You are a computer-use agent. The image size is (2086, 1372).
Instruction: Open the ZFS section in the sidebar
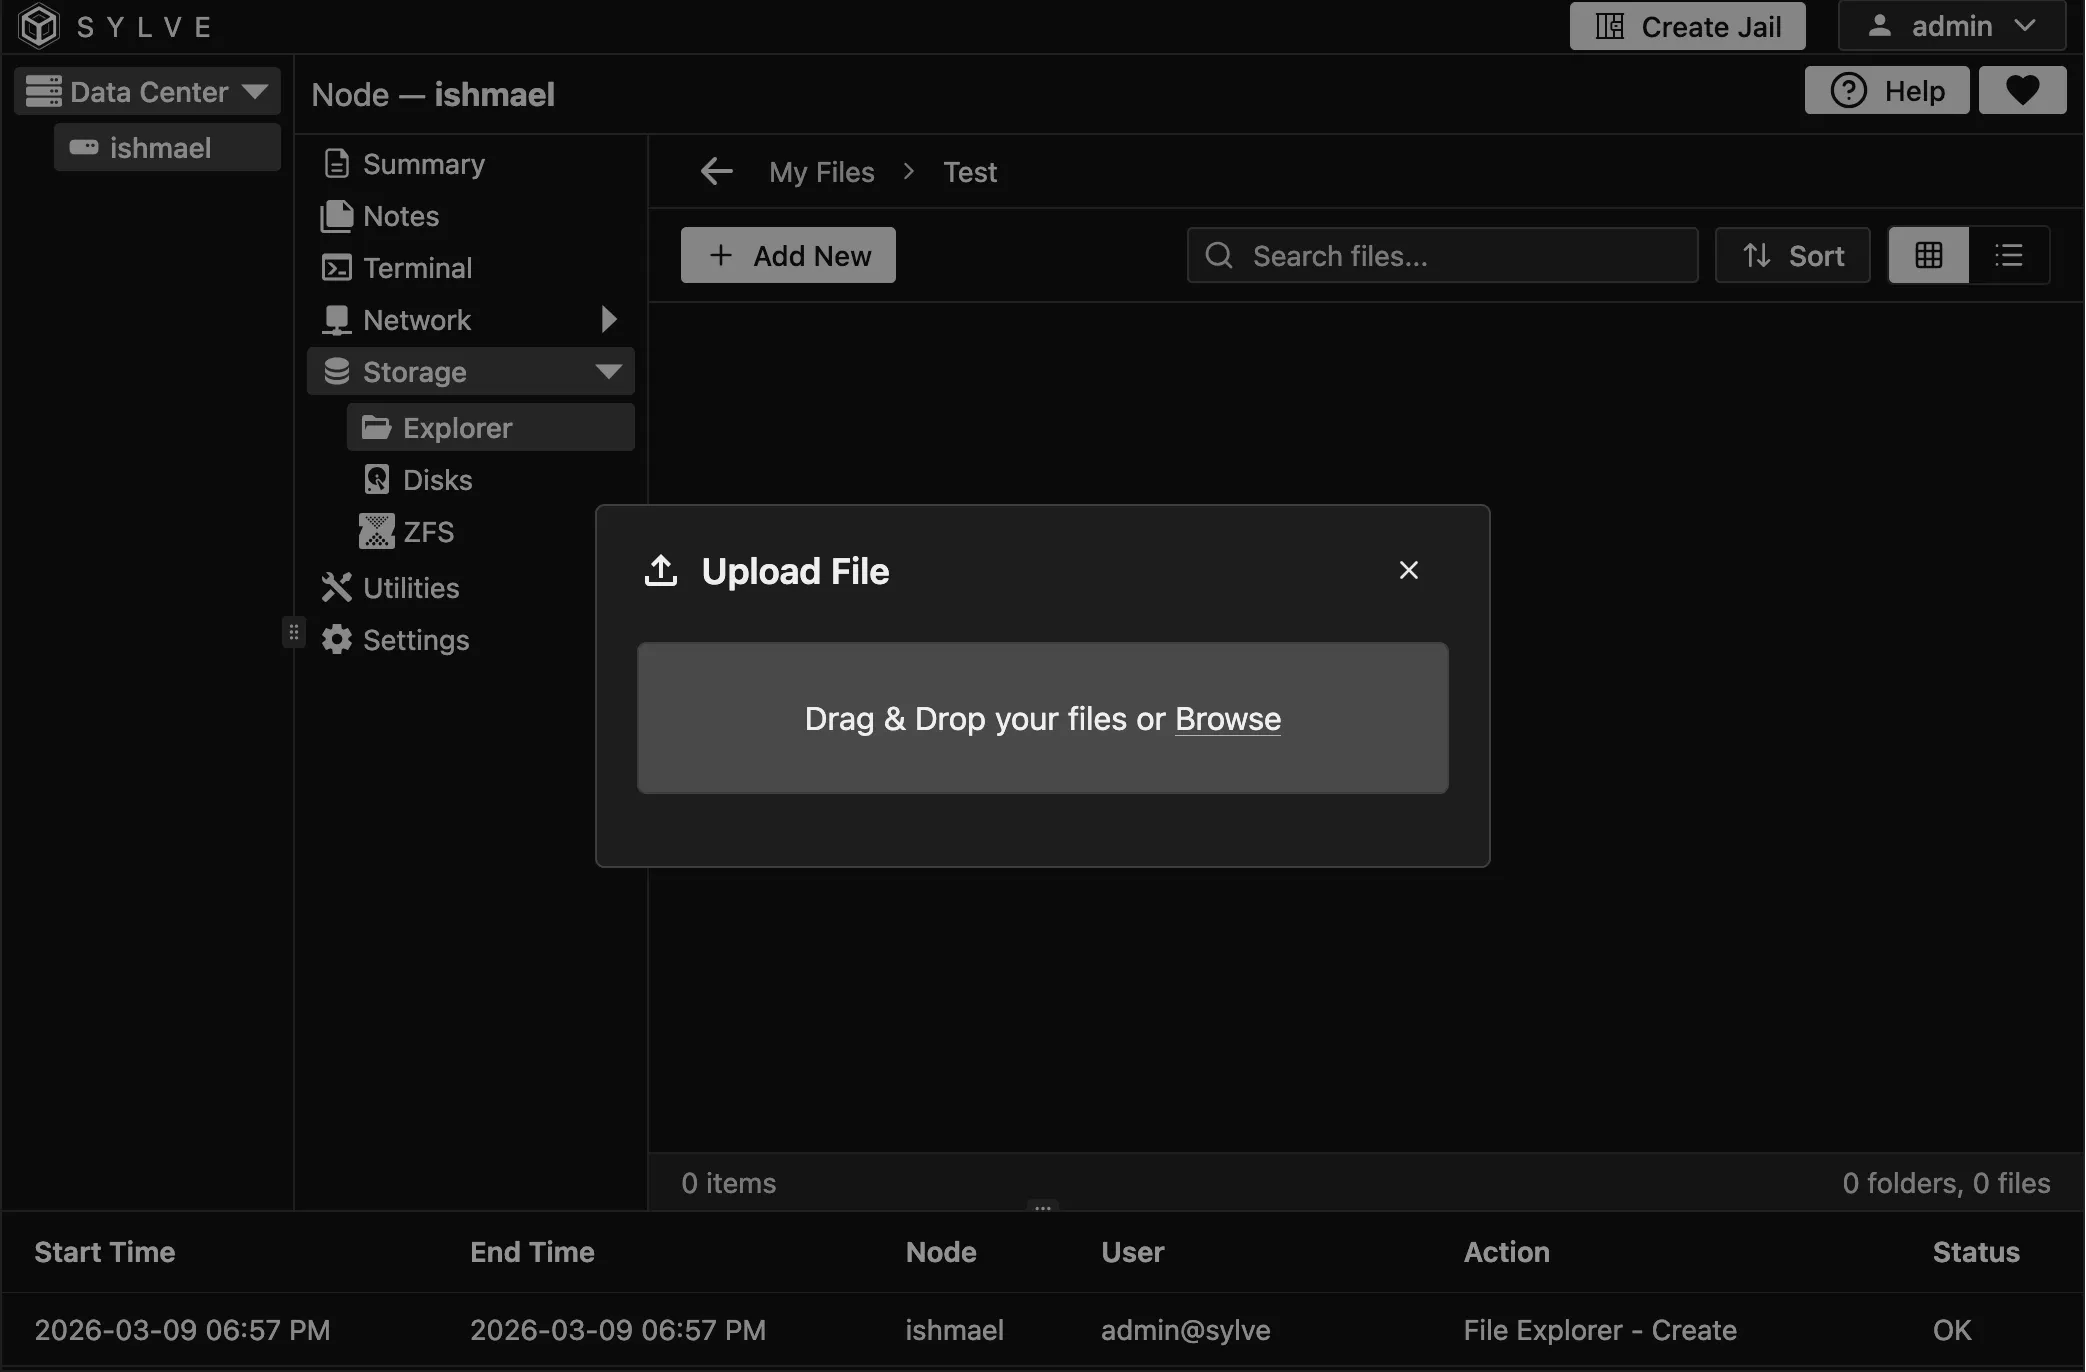coord(427,531)
